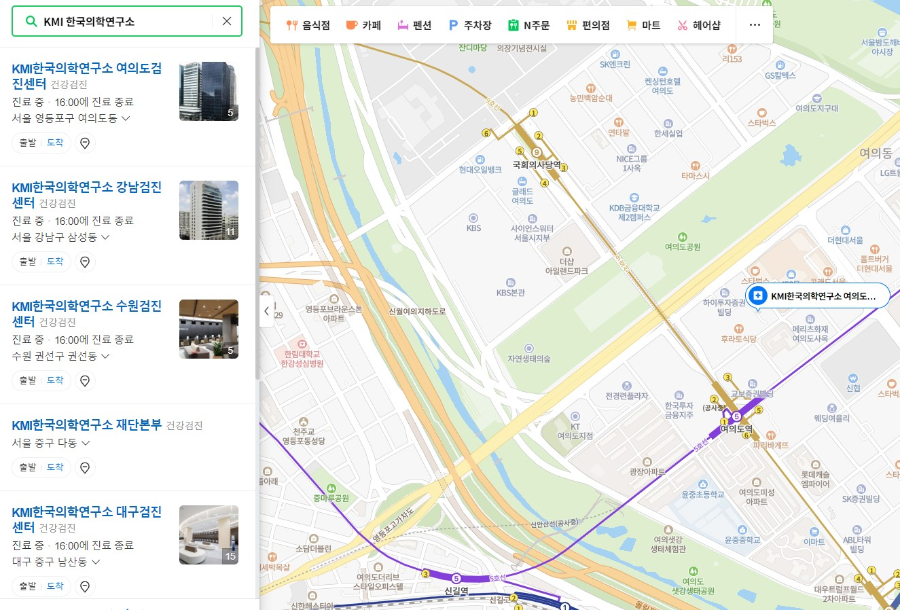Collapse the search results side panel
The height and width of the screenshot is (610, 900).
[266, 311]
